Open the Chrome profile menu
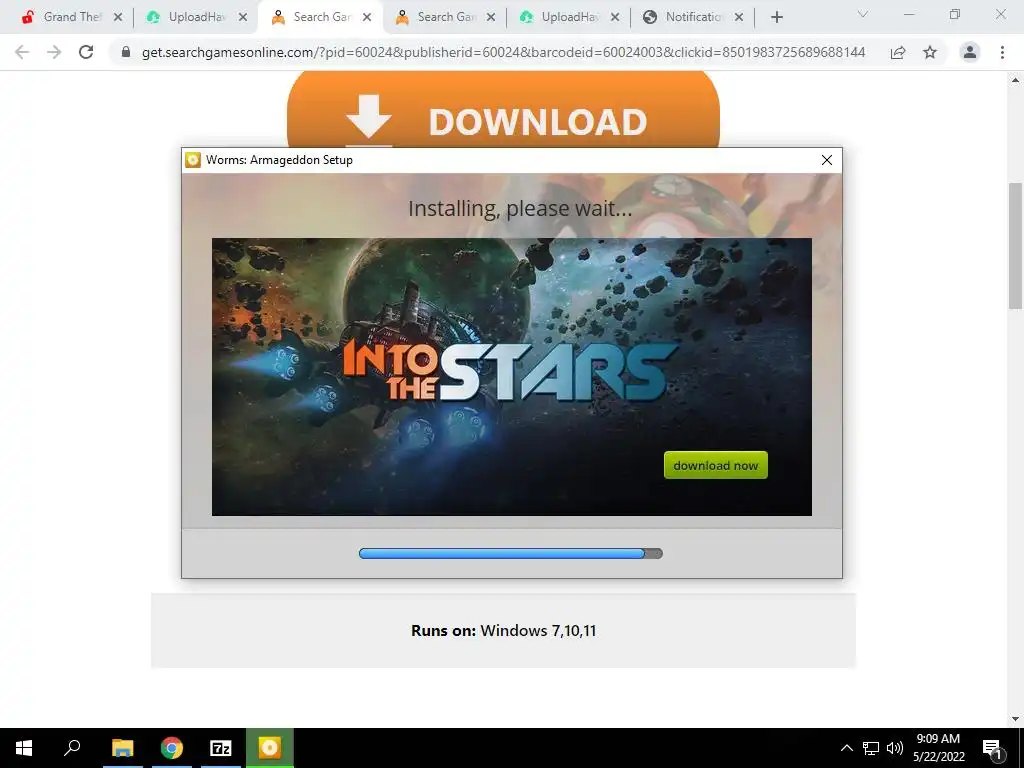Image resolution: width=1024 pixels, height=768 pixels. [x=970, y=52]
